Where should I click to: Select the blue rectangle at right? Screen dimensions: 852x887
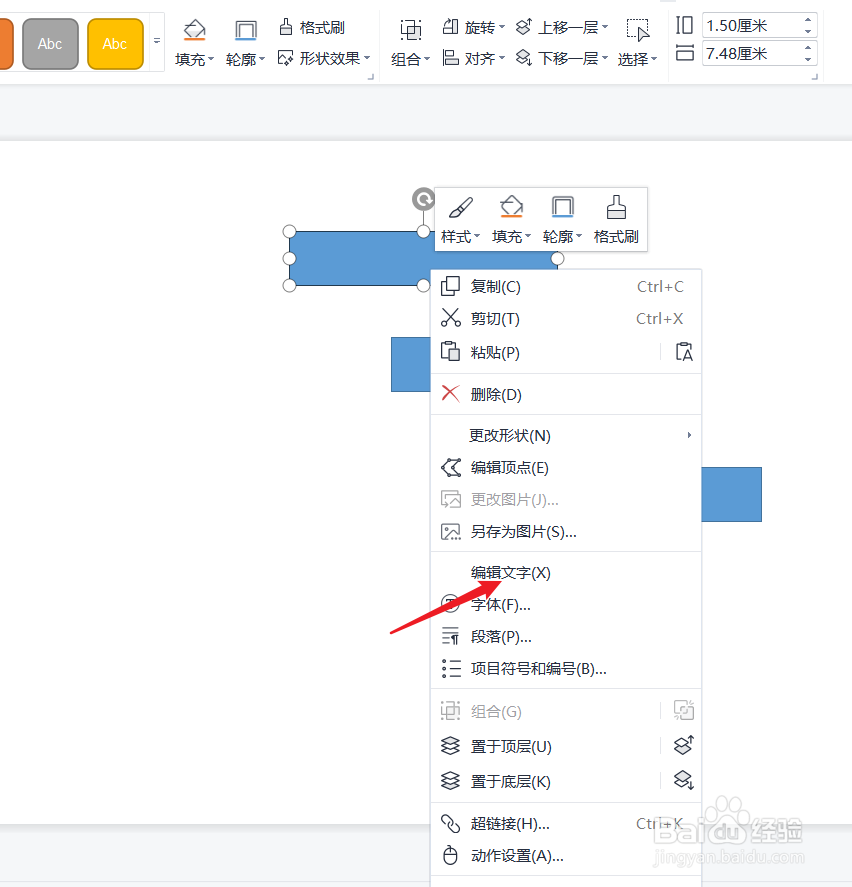click(x=731, y=494)
